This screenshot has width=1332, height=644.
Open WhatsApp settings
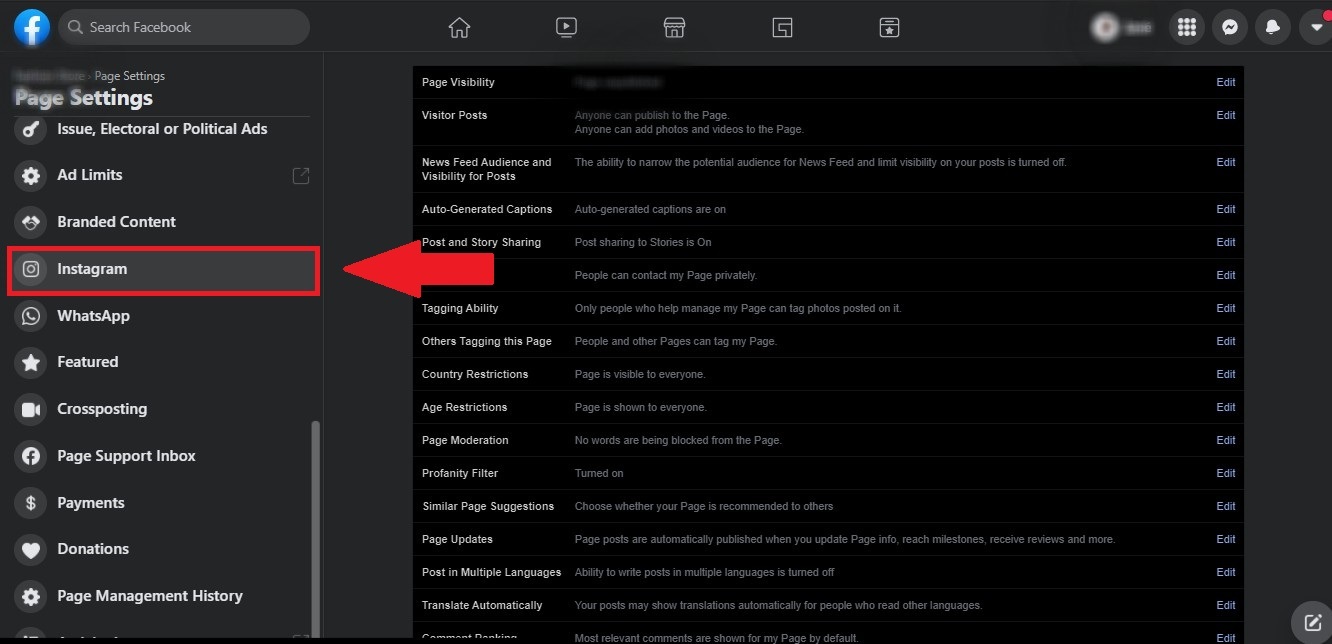coord(163,316)
